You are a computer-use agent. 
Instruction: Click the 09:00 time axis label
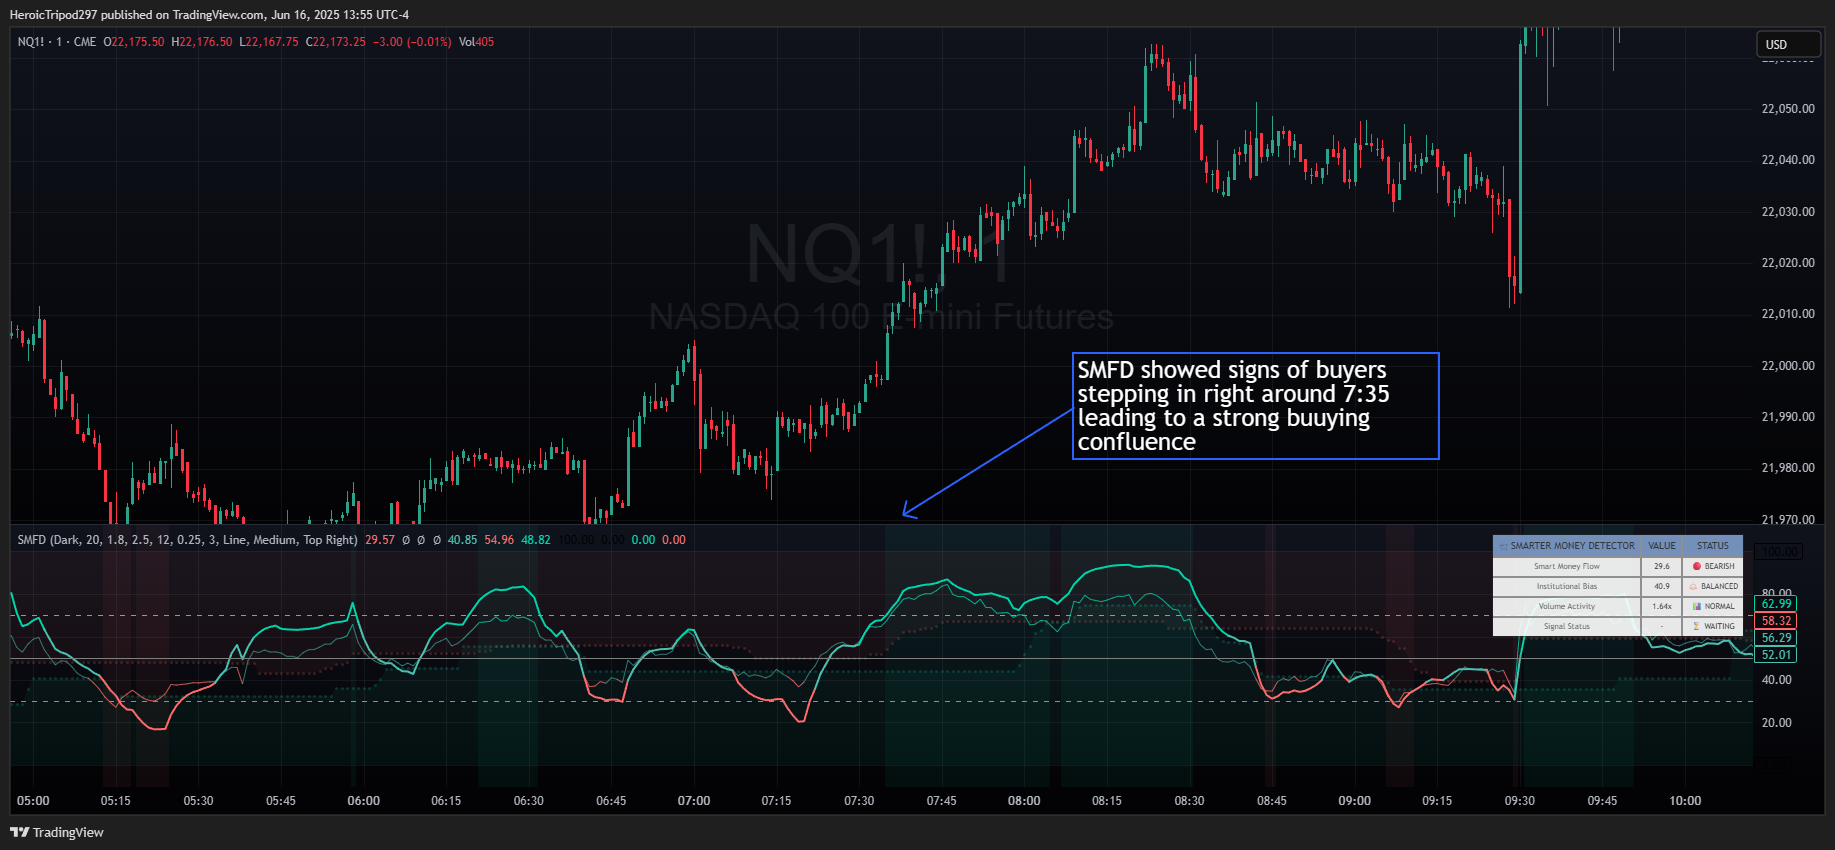[x=1355, y=801]
